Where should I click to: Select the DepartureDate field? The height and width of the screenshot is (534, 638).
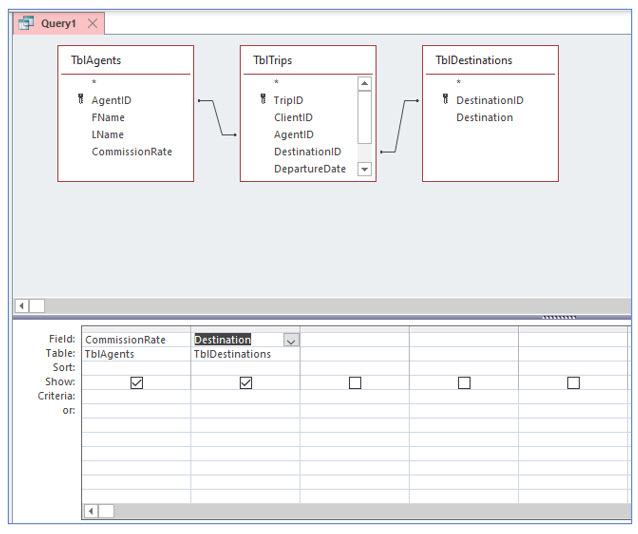tap(310, 169)
